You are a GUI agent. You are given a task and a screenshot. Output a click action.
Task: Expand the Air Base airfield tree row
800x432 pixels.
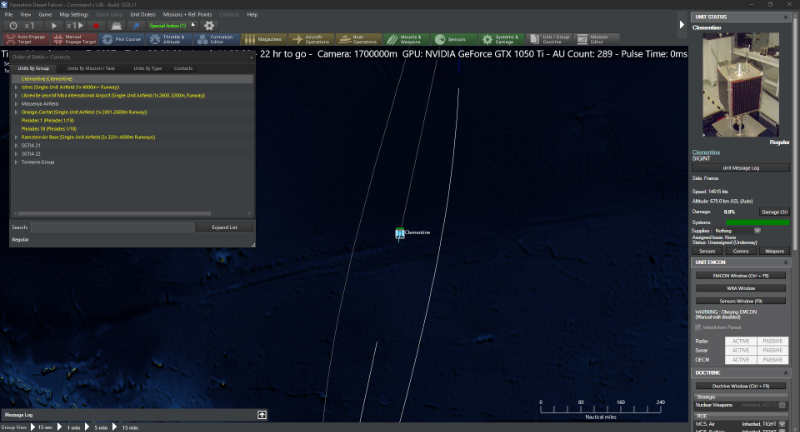pos(16,137)
